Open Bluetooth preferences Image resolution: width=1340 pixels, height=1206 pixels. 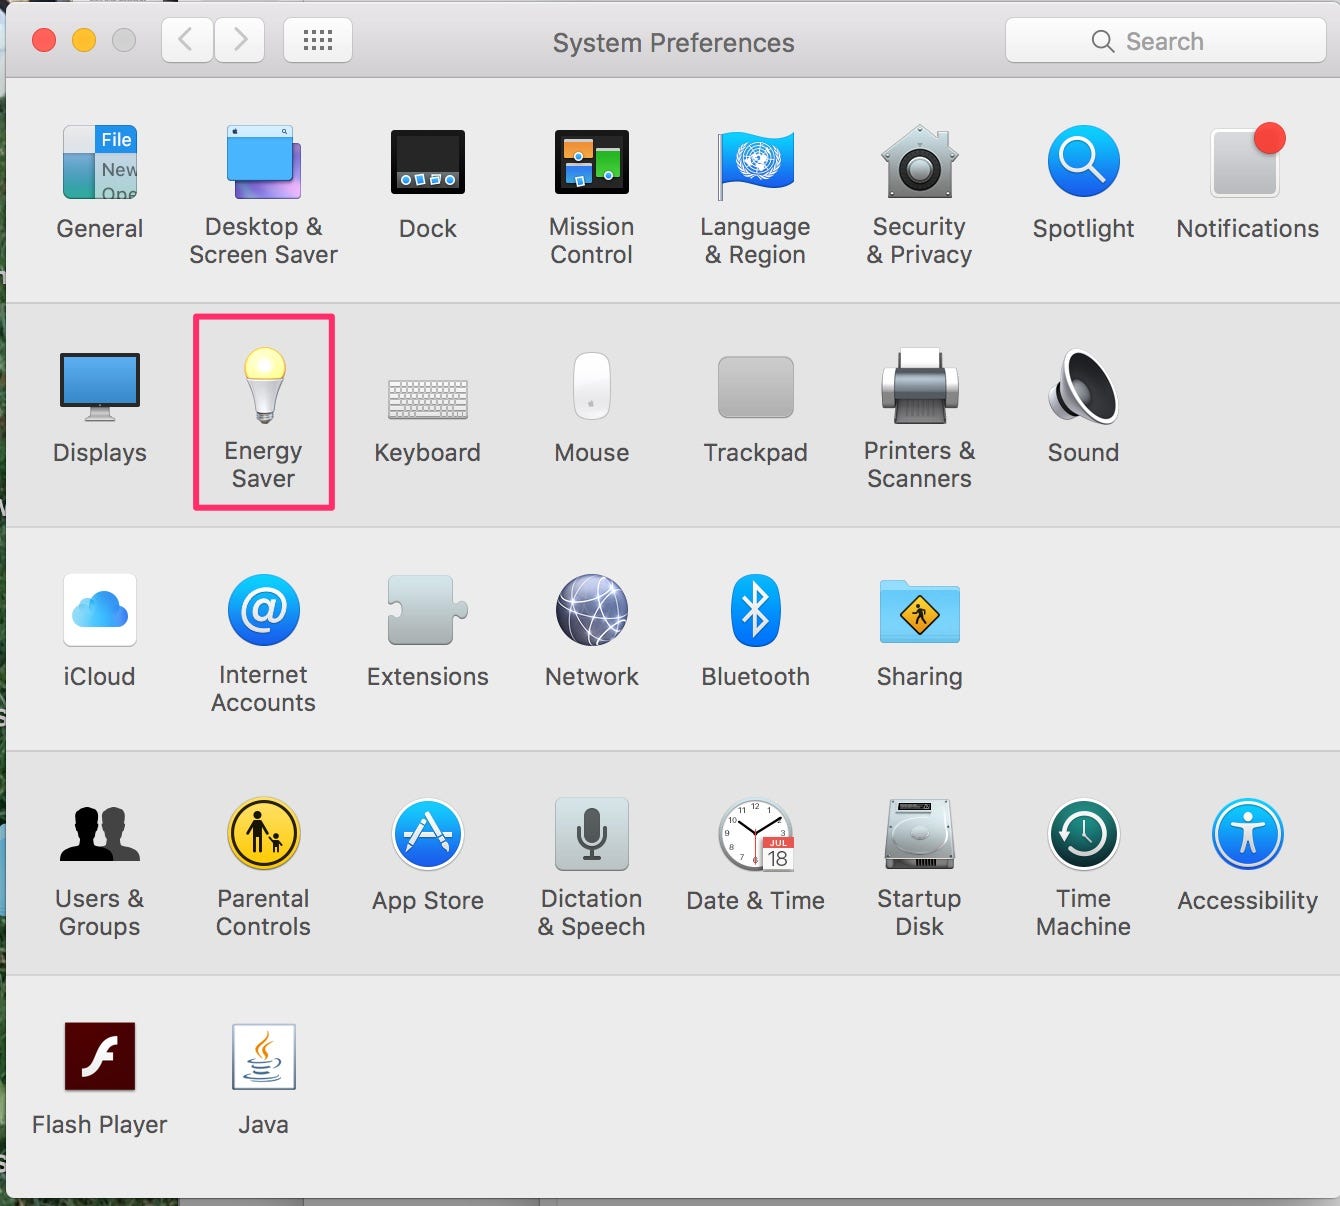coord(755,610)
